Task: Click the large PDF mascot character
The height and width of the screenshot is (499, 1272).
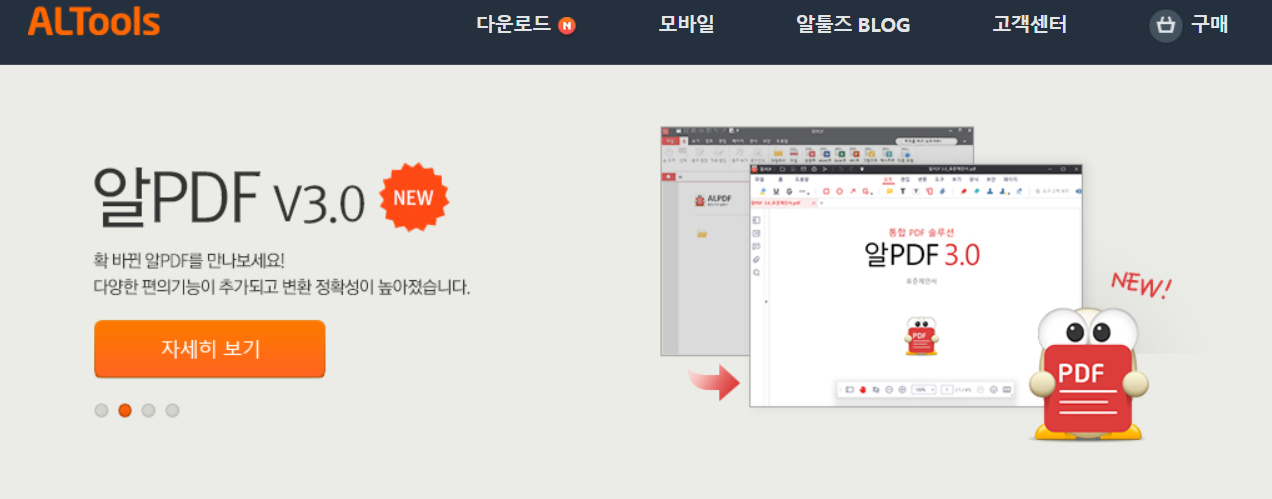Action: pyautogui.click(x=1088, y=374)
